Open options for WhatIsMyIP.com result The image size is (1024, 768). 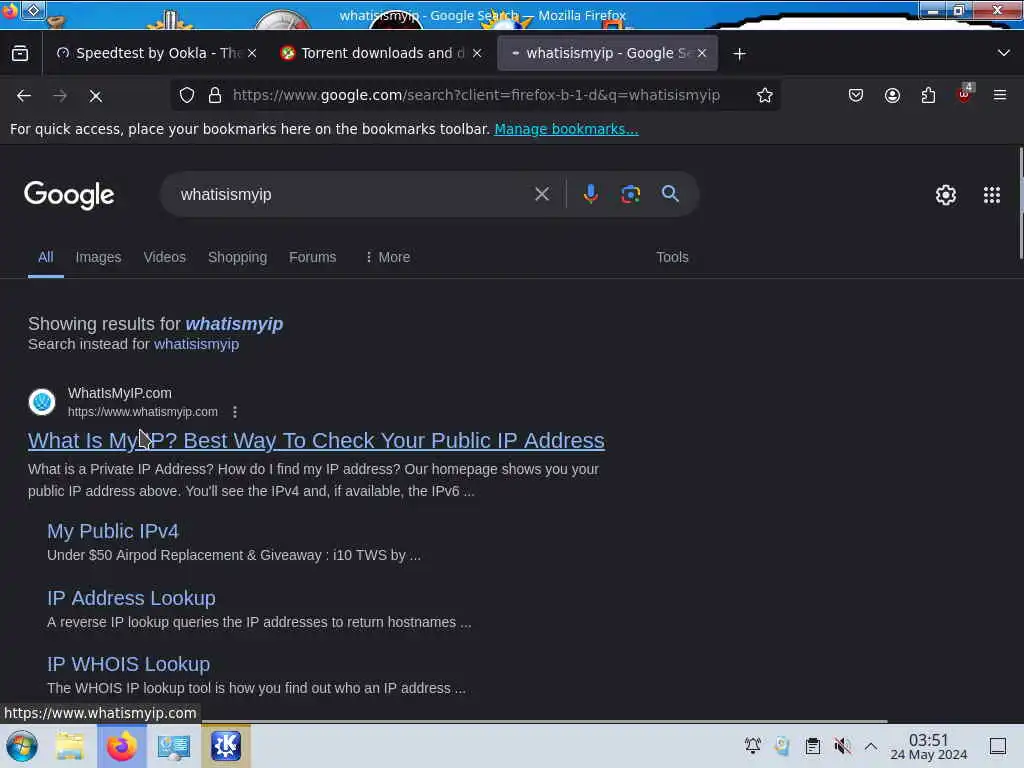235,412
